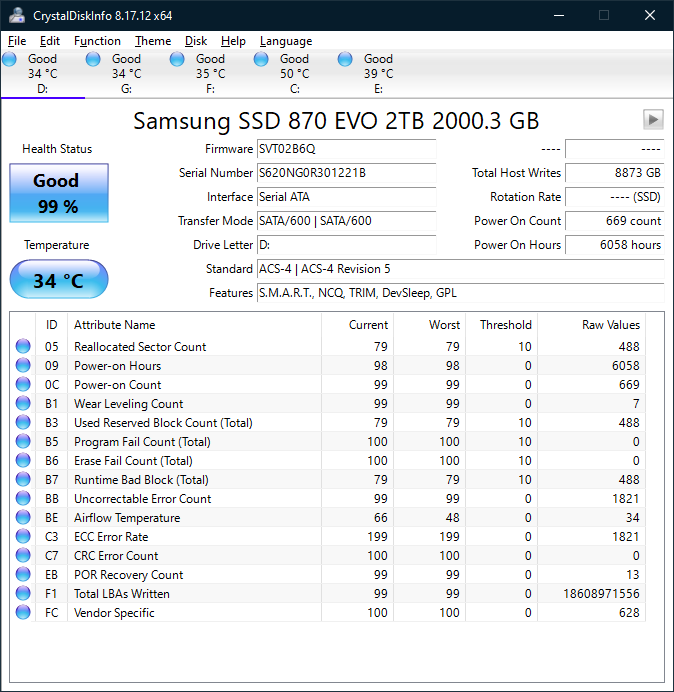
Task: Click the Firmware field SVT02B6Q
Action: point(346,149)
